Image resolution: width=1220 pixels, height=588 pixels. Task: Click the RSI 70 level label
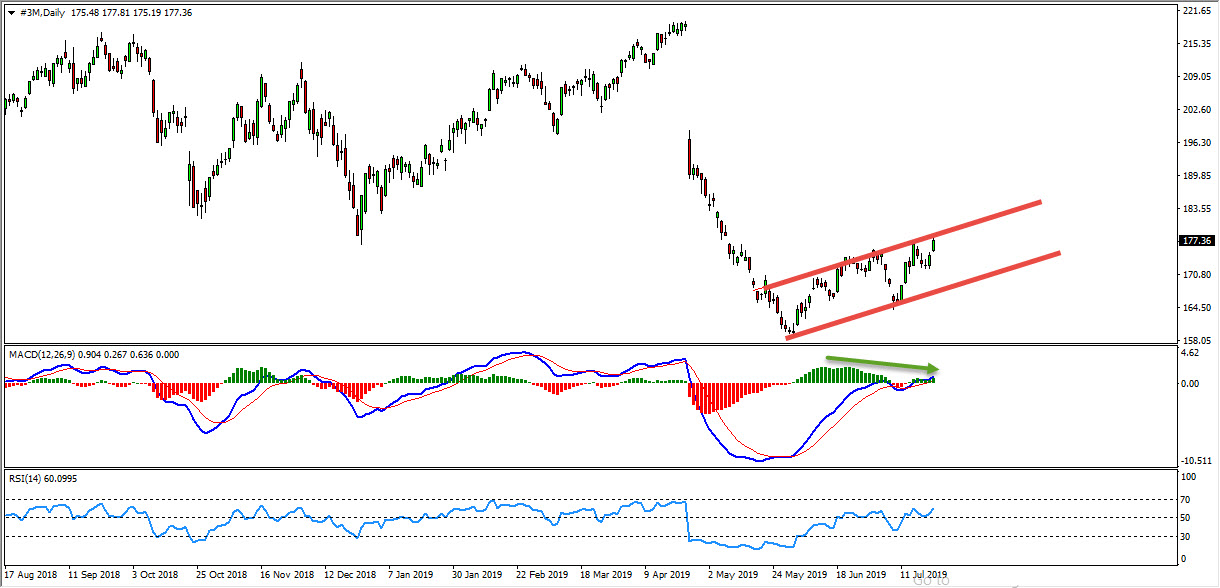[1186, 499]
